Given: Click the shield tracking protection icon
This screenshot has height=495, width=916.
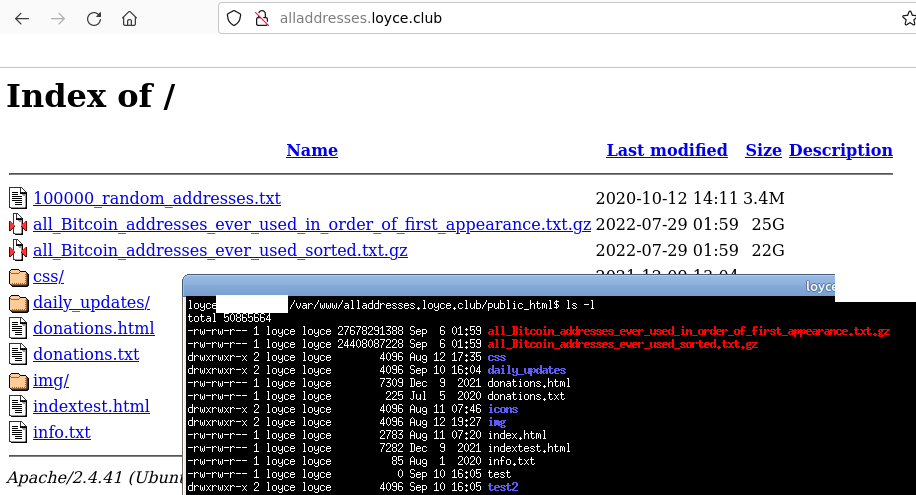Looking at the screenshot, I should (234, 18).
